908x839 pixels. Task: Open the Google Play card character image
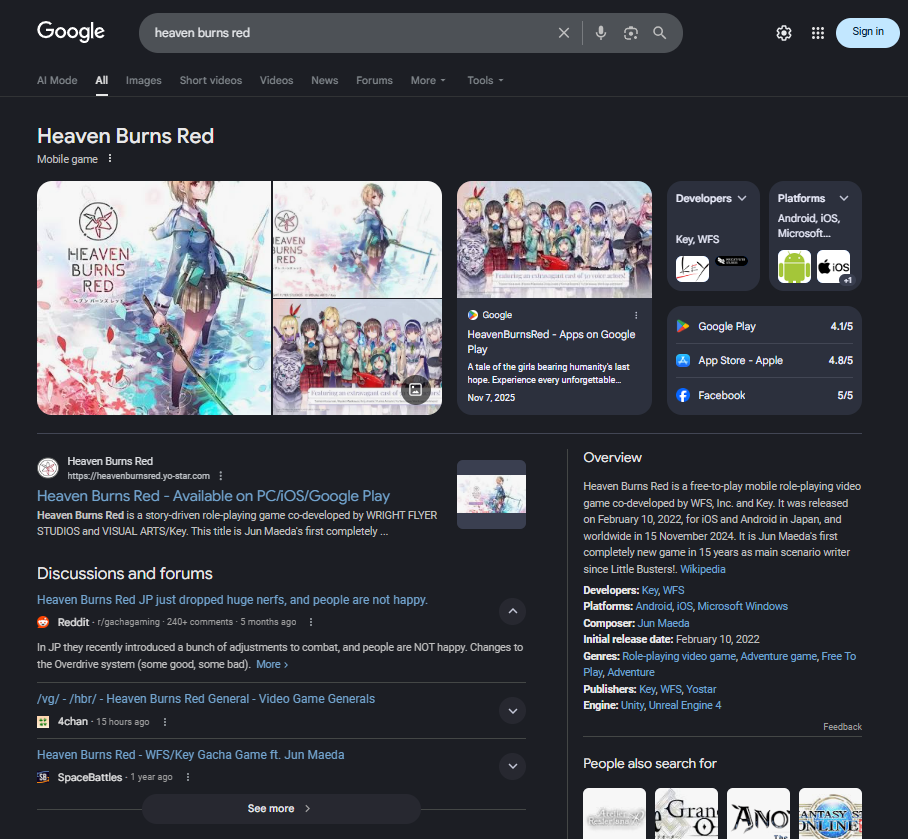(x=554, y=240)
